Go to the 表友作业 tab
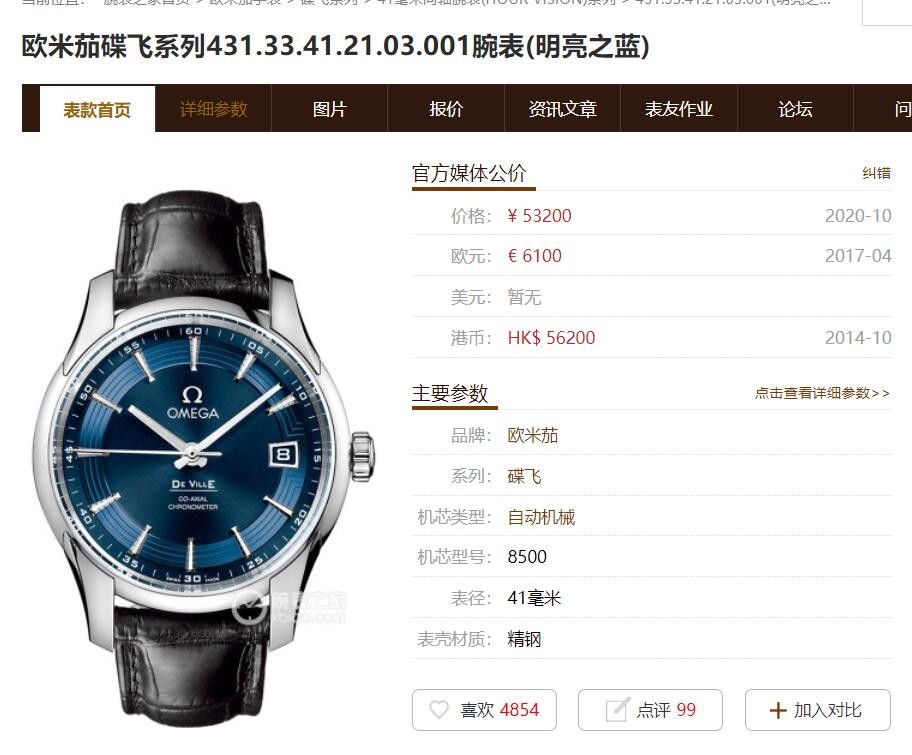This screenshot has height=755, width=912. (679, 109)
